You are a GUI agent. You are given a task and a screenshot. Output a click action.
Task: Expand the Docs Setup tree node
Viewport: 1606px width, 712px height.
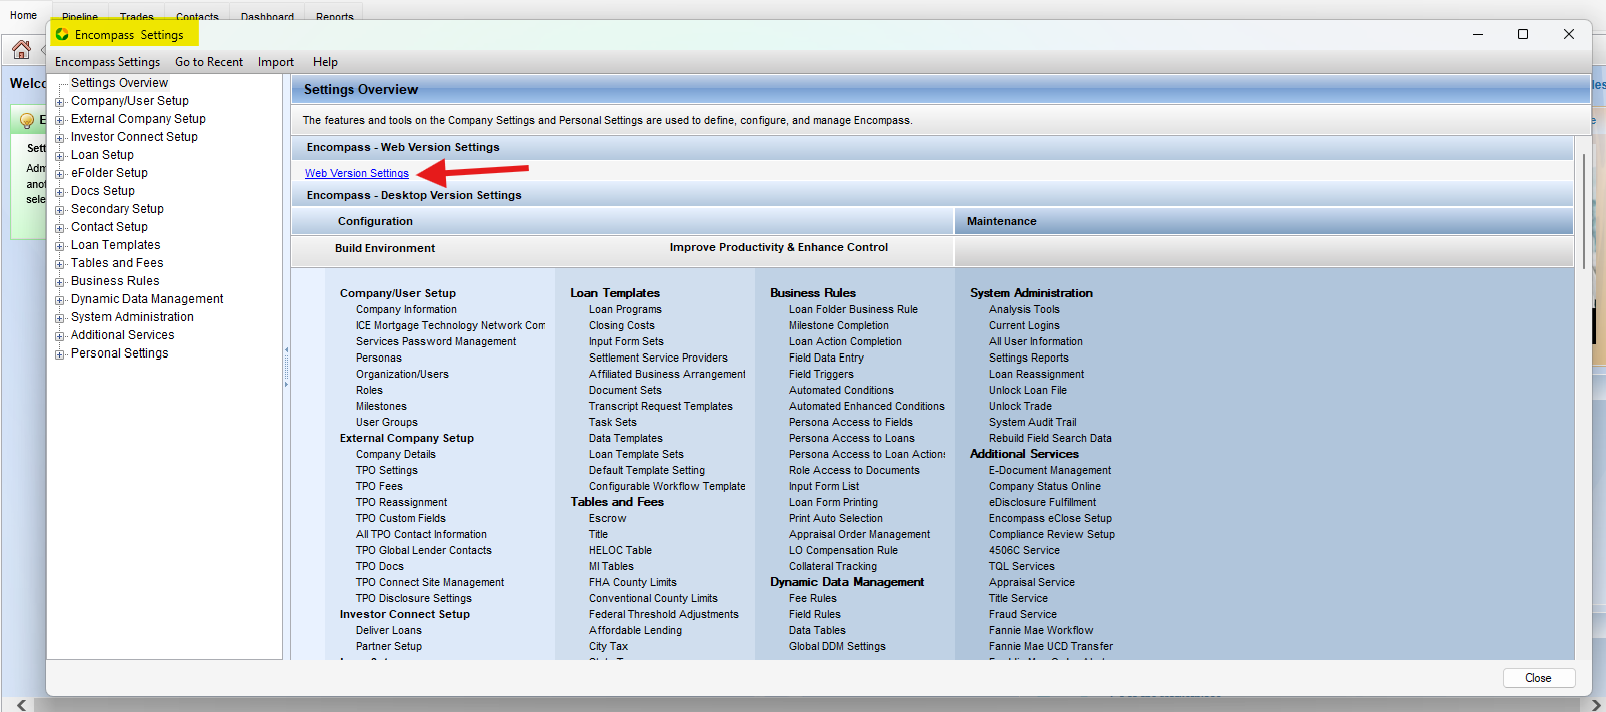pyautogui.click(x=60, y=192)
